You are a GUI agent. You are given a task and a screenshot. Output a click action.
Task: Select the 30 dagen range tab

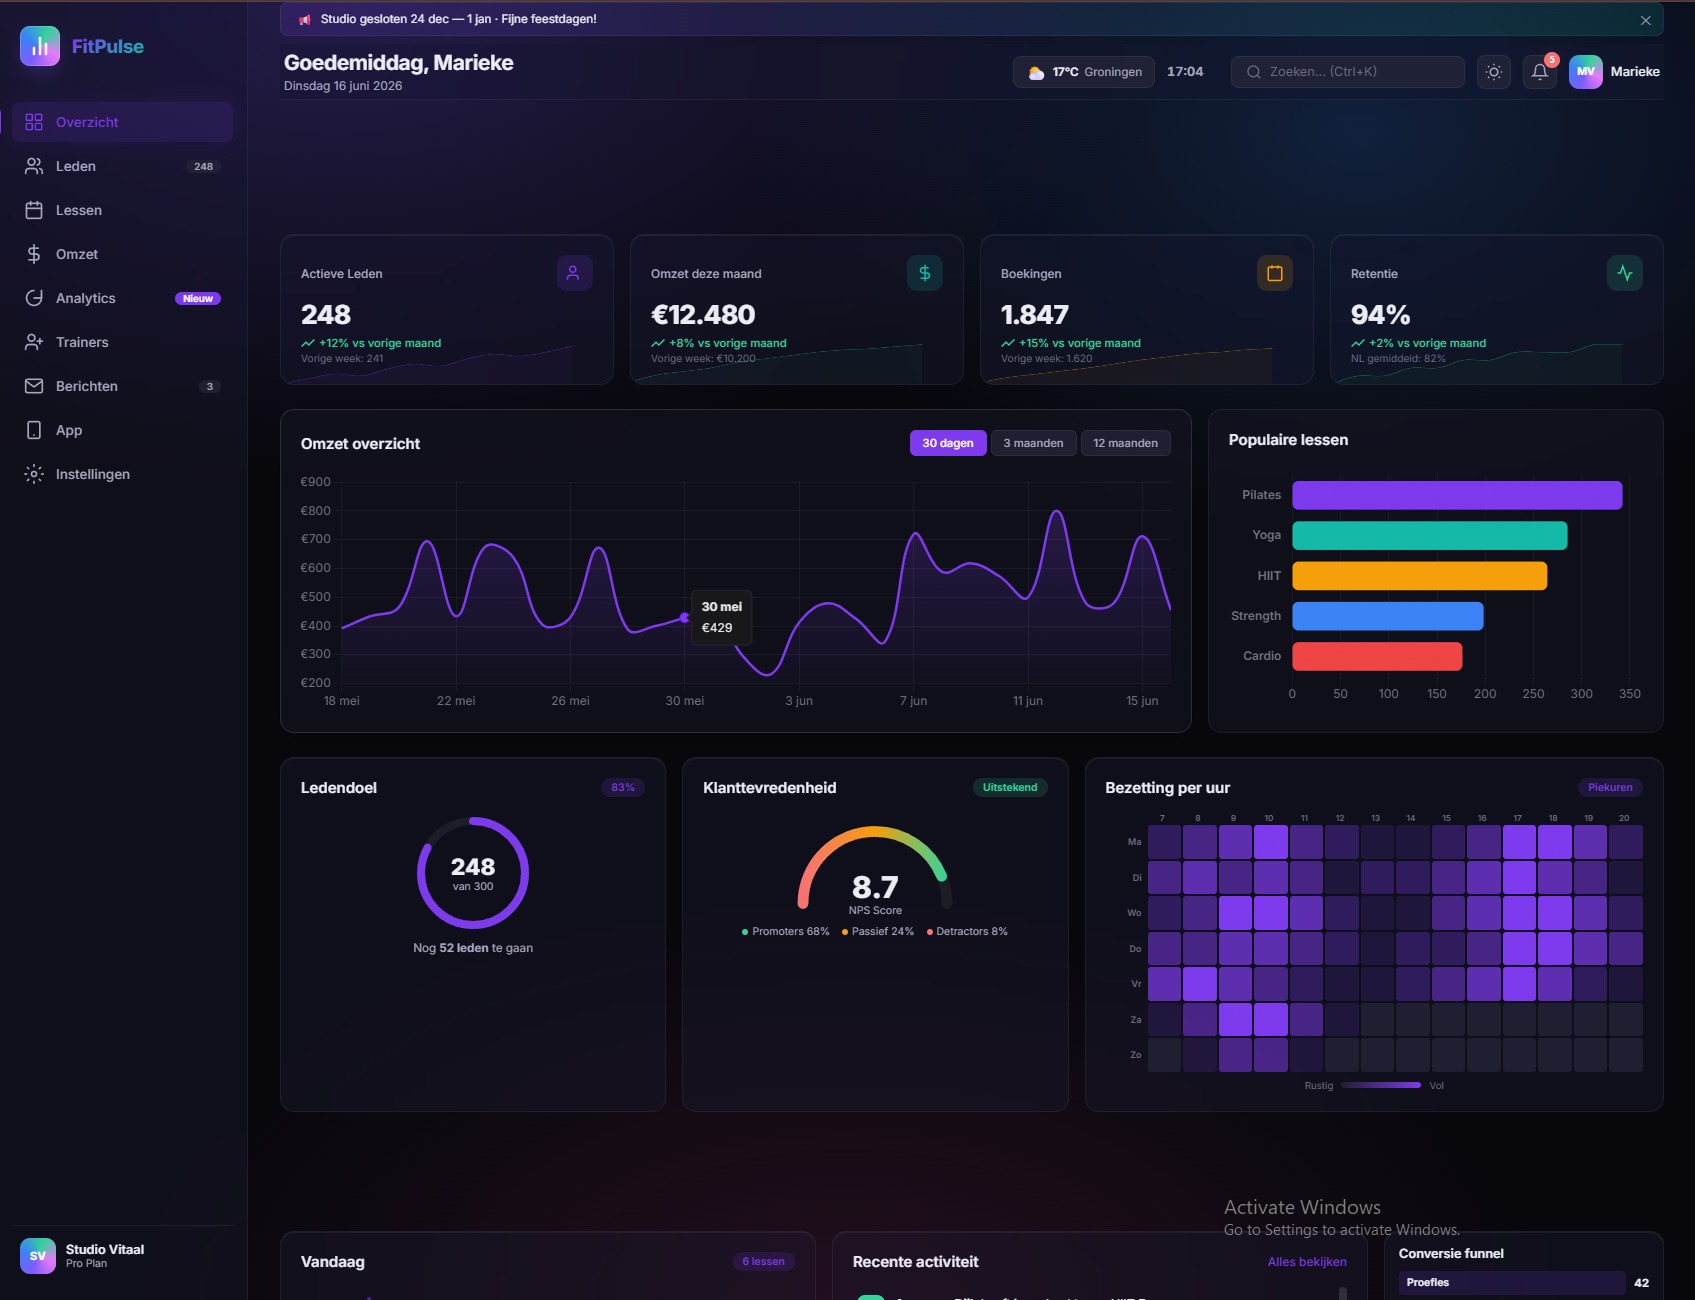[x=948, y=443]
